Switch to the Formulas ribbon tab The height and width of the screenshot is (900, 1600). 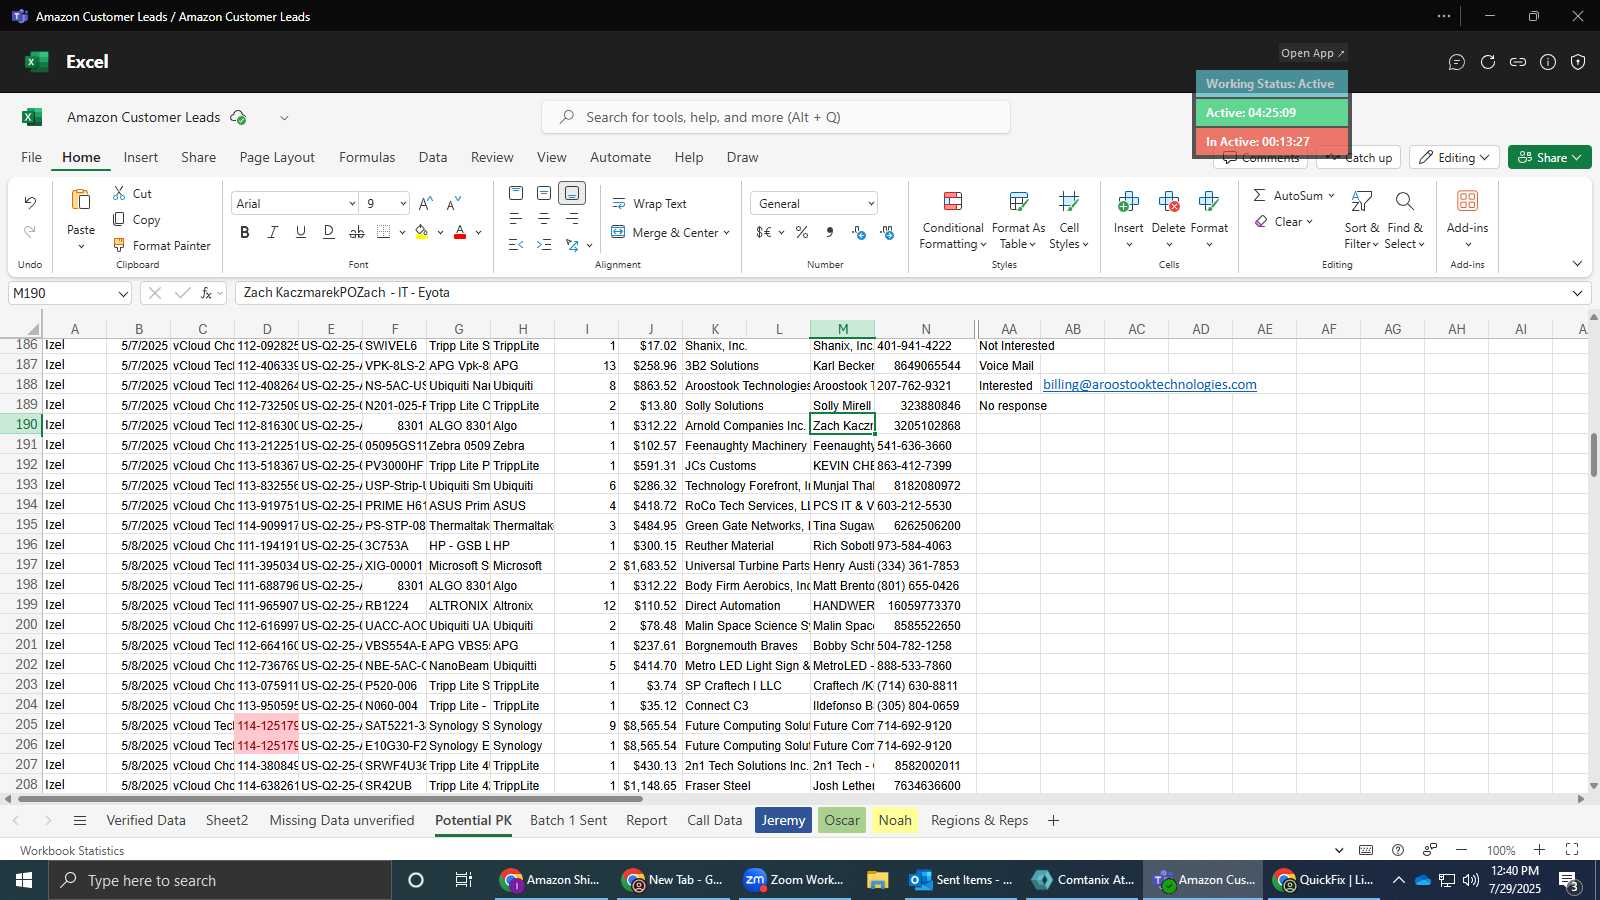point(367,157)
